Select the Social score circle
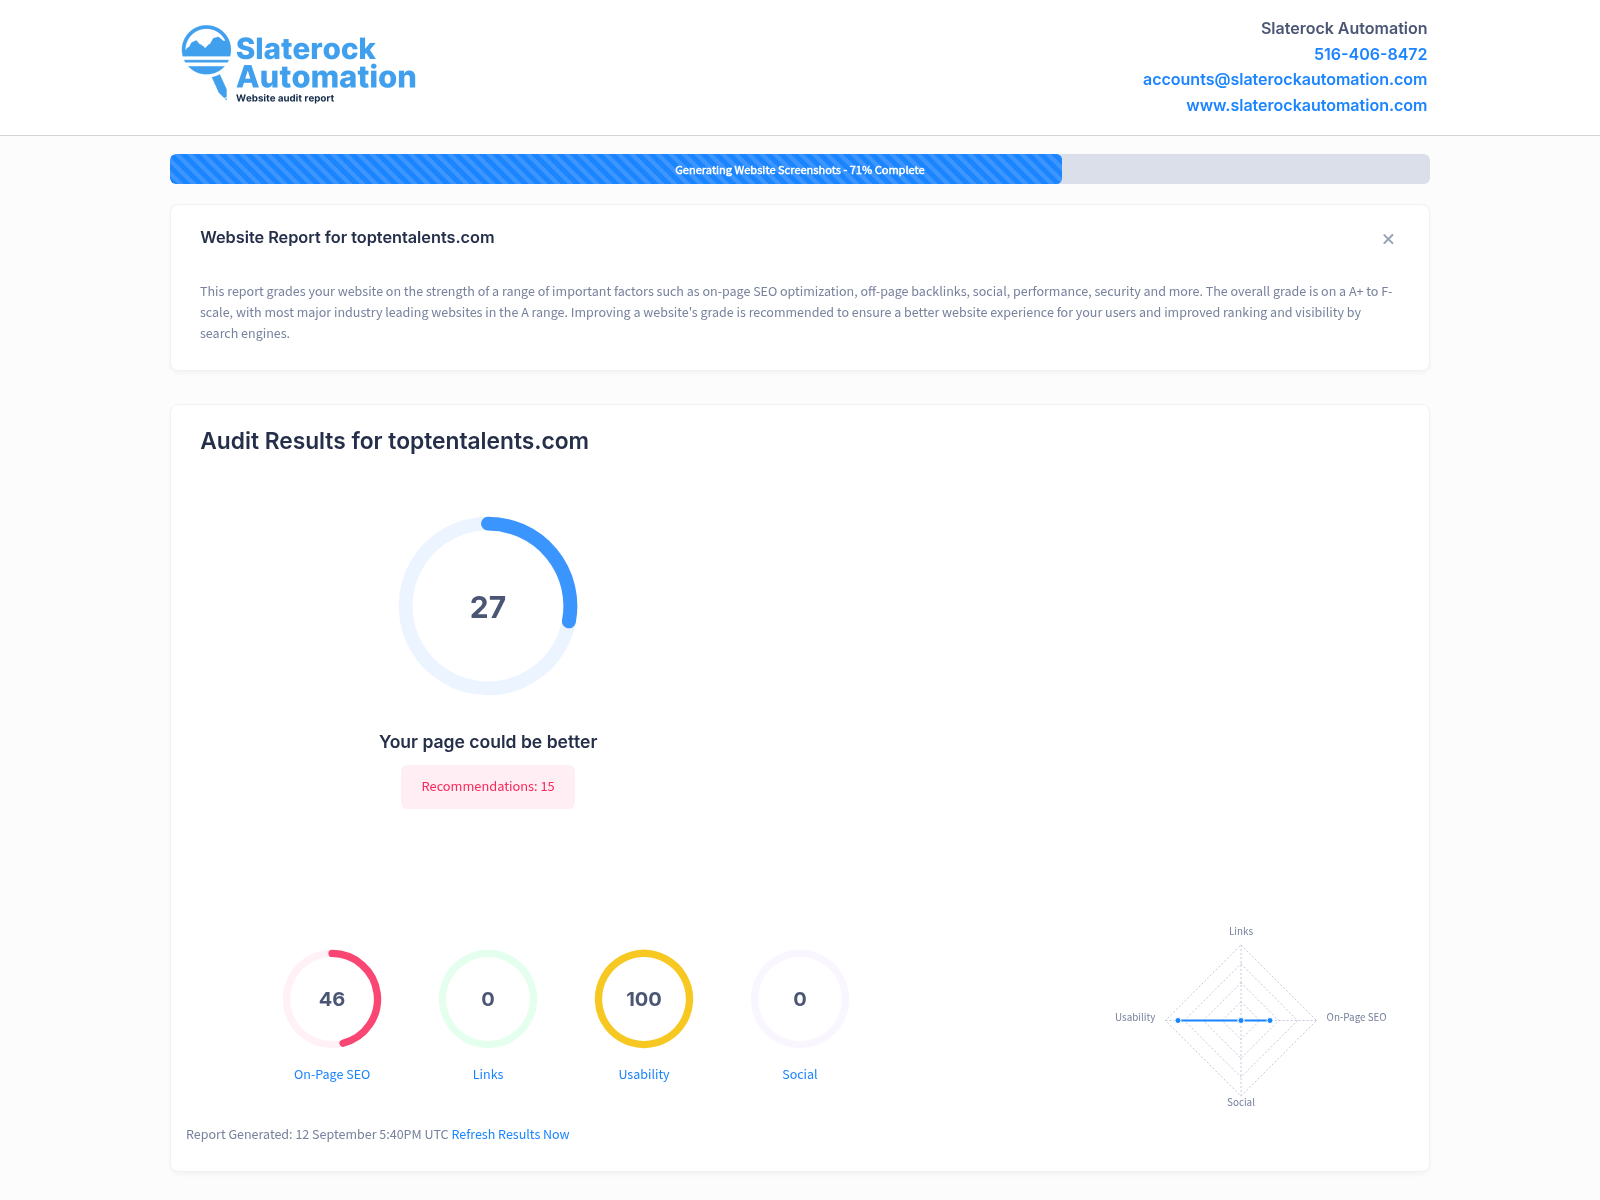This screenshot has height=1200, width=1600. [x=800, y=999]
